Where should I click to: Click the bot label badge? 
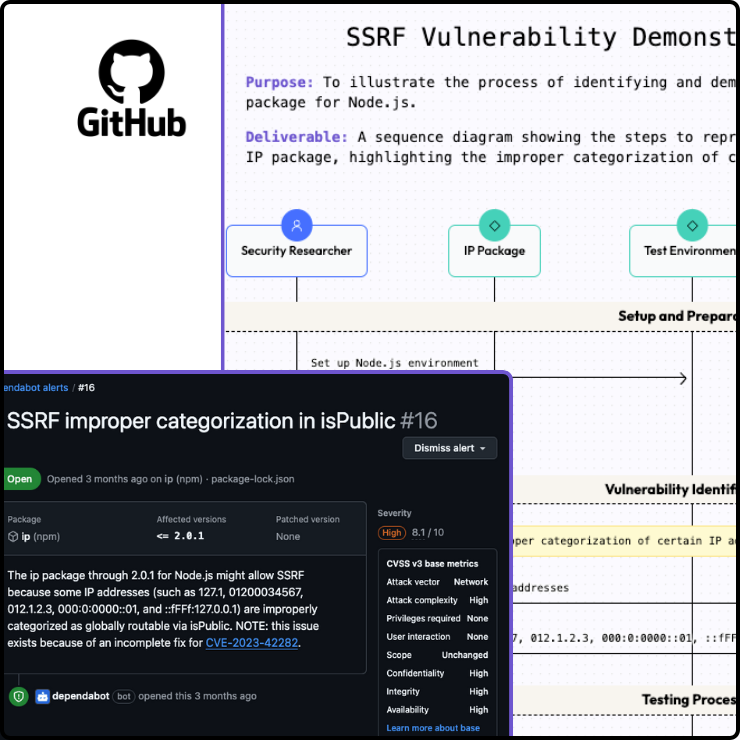click(x=124, y=696)
